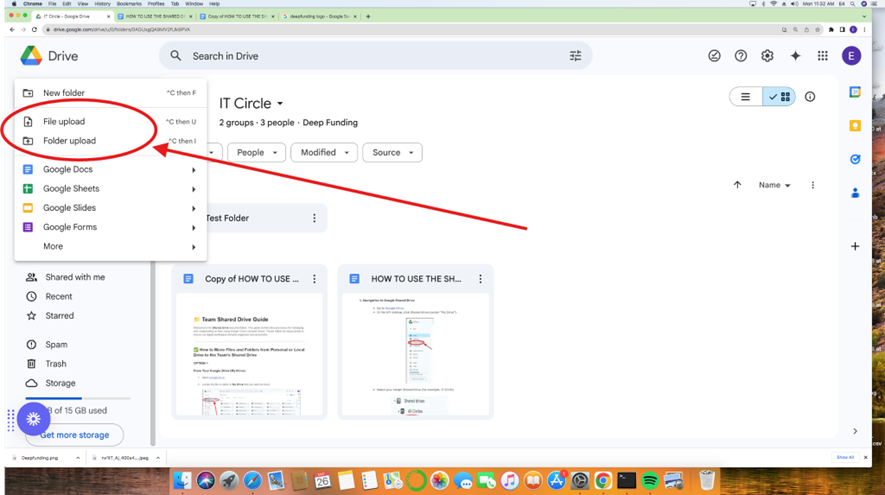885x495 pixels.
Task: Click the Help question mark icon
Action: [x=741, y=56]
